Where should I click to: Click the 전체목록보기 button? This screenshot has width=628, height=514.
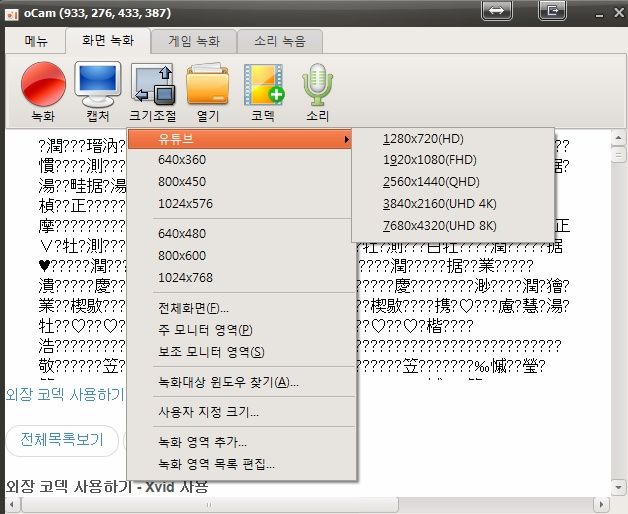tap(62, 440)
